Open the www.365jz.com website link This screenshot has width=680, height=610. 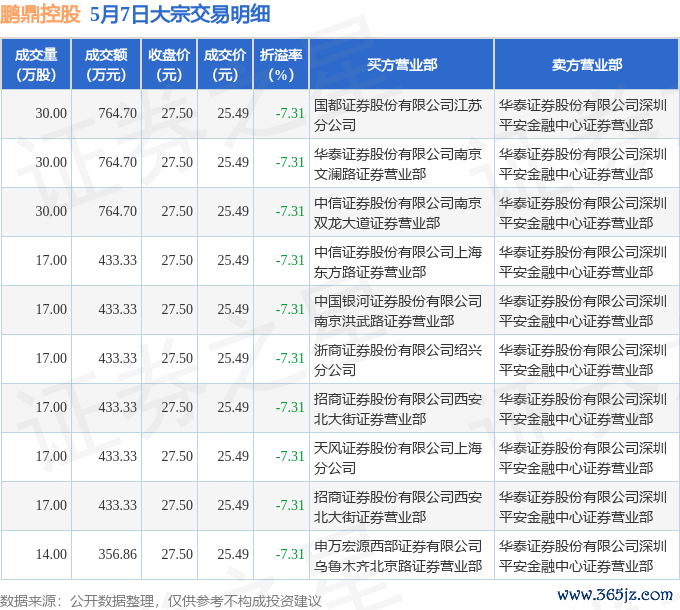pyautogui.click(x=615, y=594)
